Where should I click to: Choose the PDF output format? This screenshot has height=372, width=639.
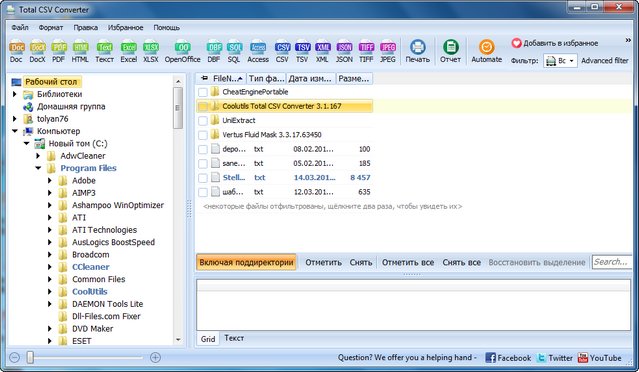point(59,52)
